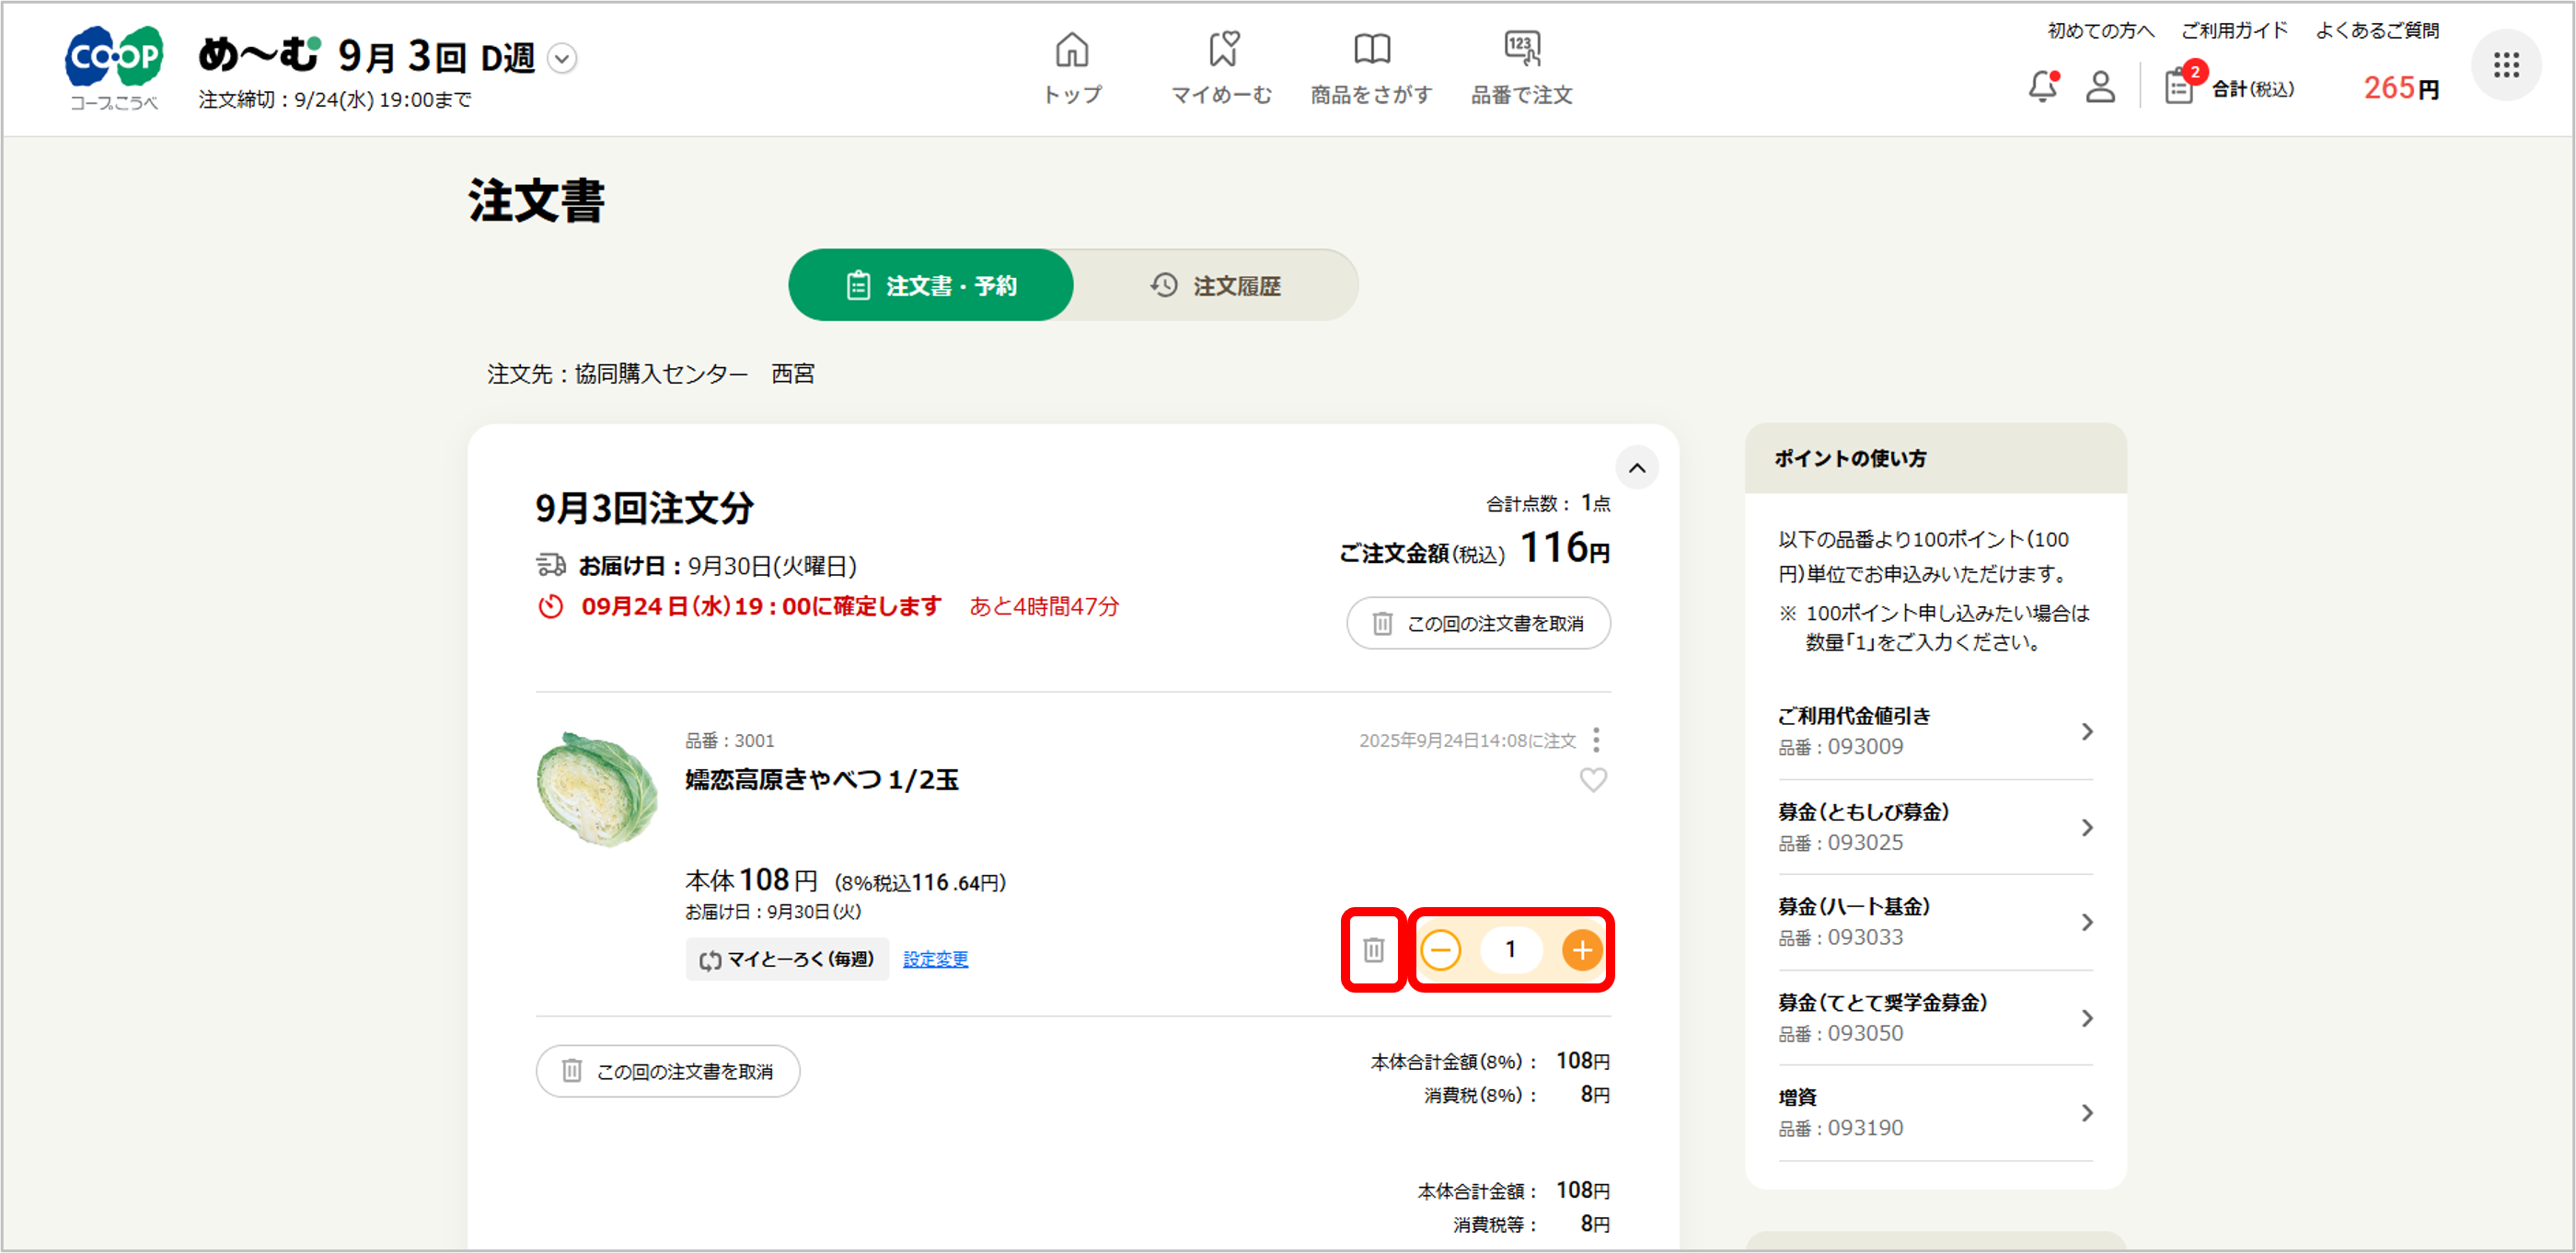
Task: Click the トップ home icon
Action: click(x=1071, y=50)
